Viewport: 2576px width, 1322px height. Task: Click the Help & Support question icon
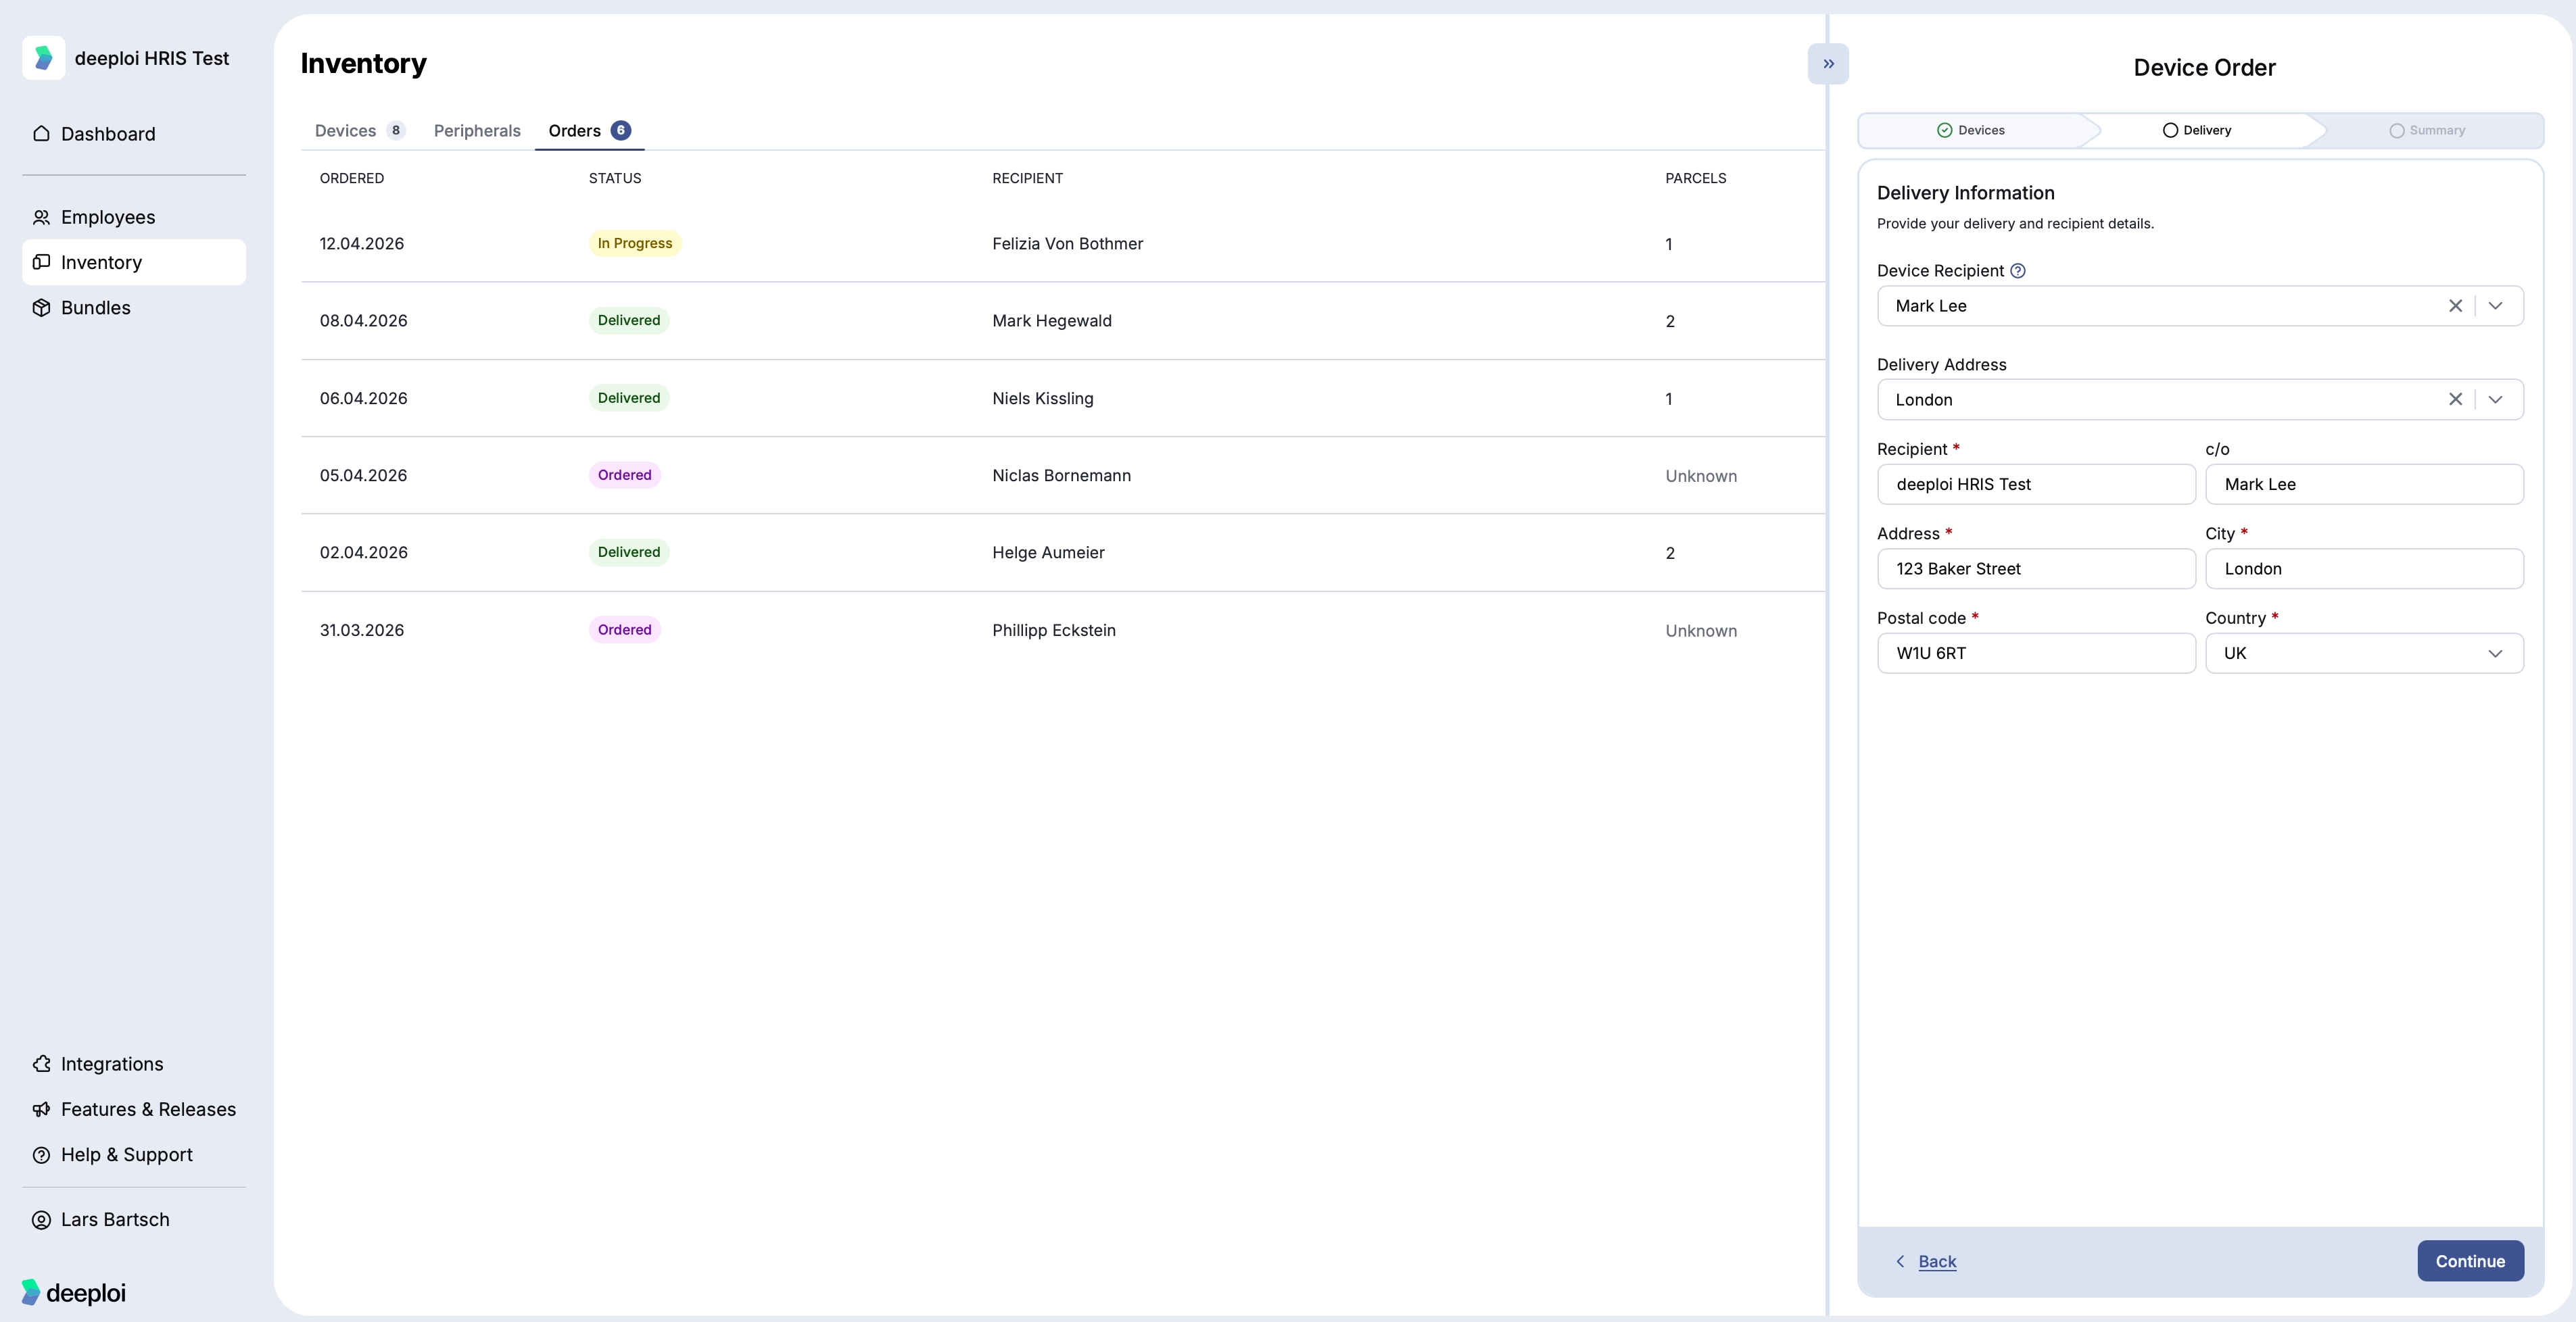41,1155
